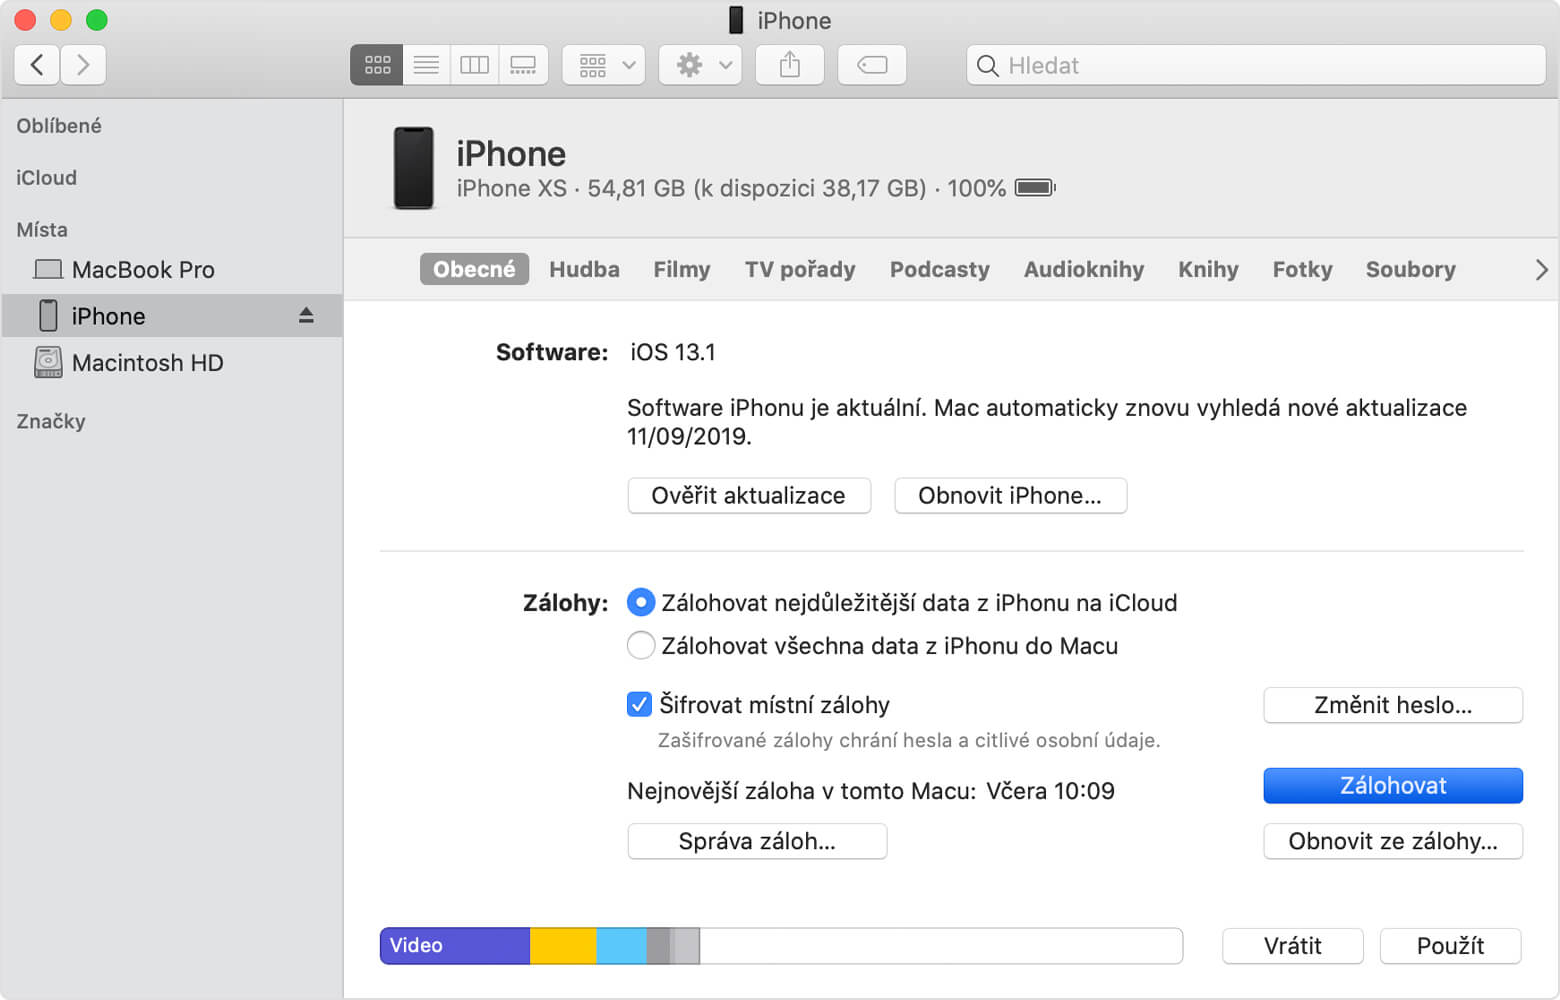Click the Vrátit button
Image resolution: width=1560 pixels, height=1000 pixels.
pyautogui.click(x=1292, y=946)
